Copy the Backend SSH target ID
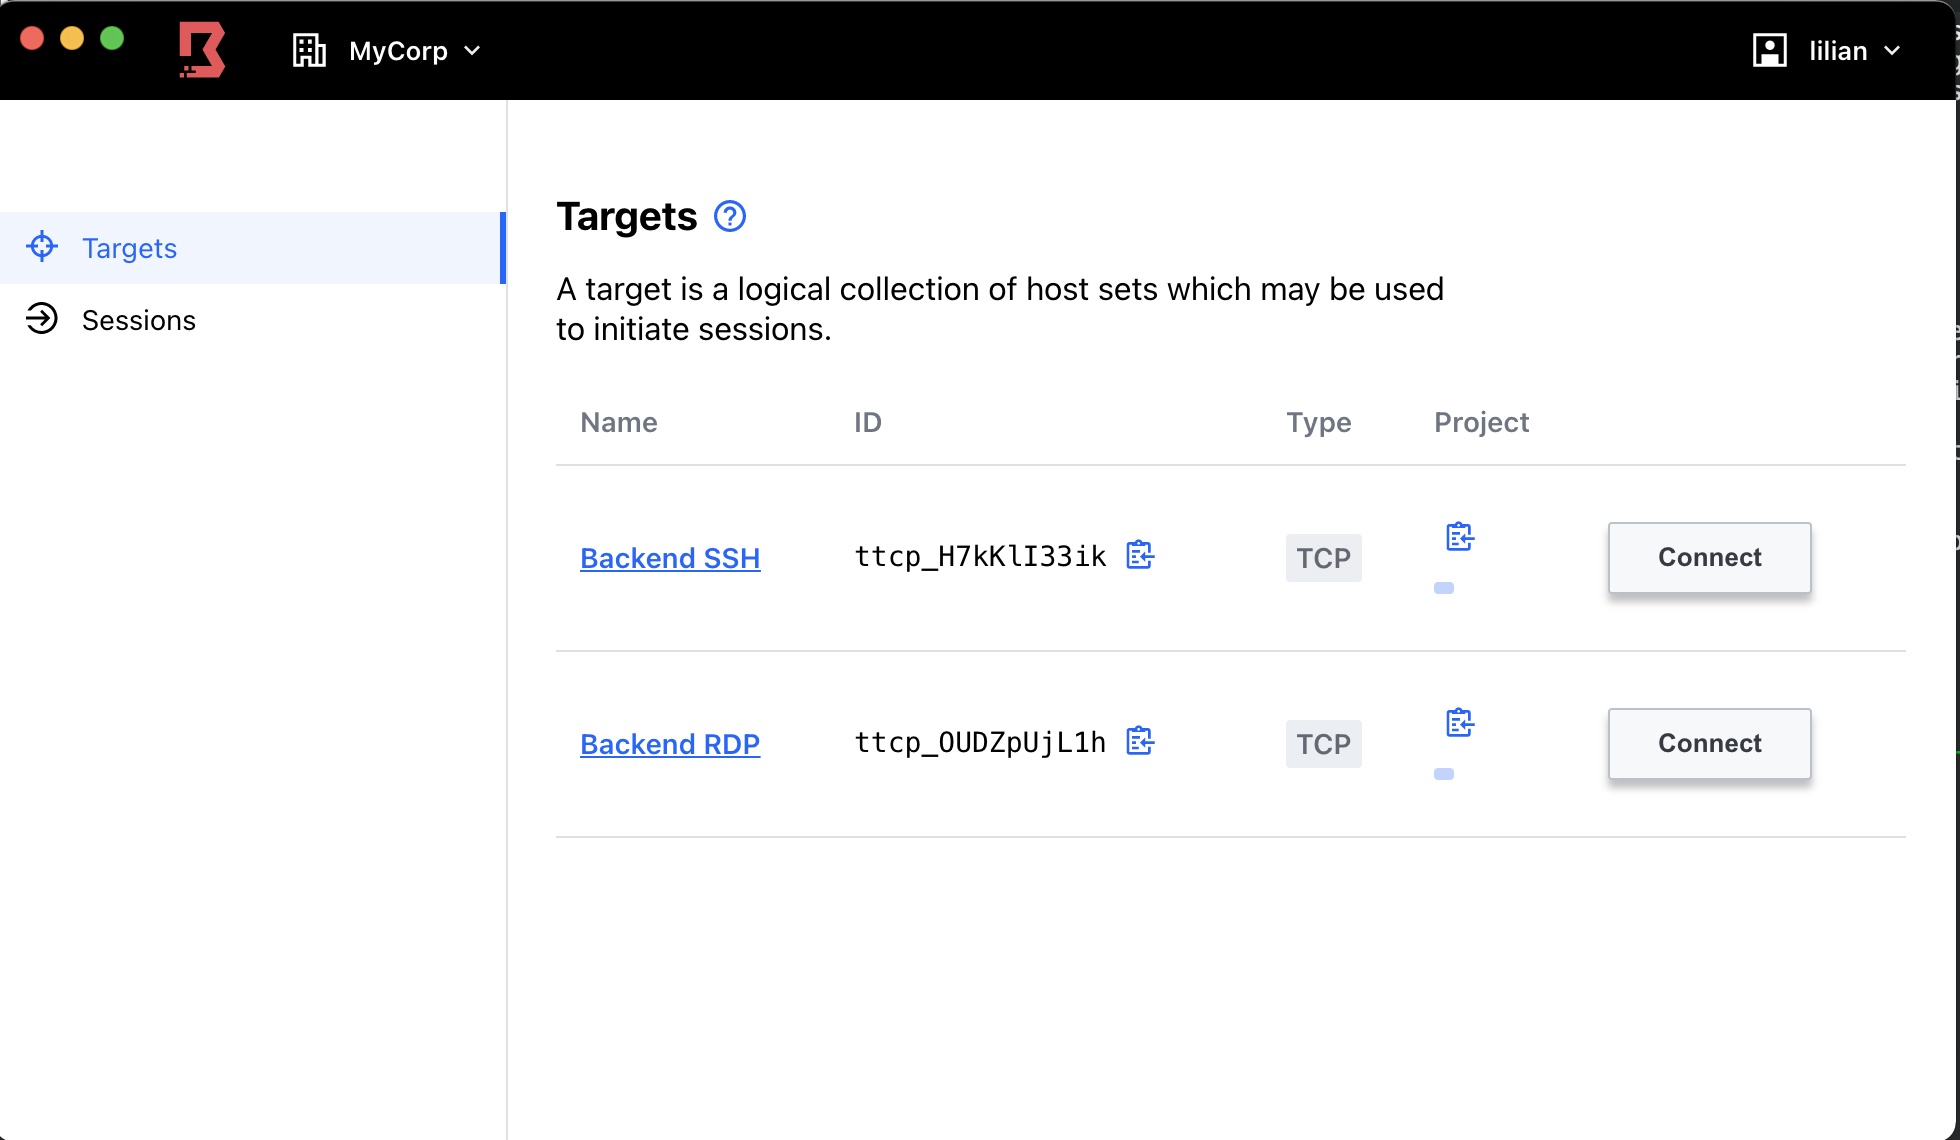Screen dimensions: 1960x1140 [x=1140, y=556]
